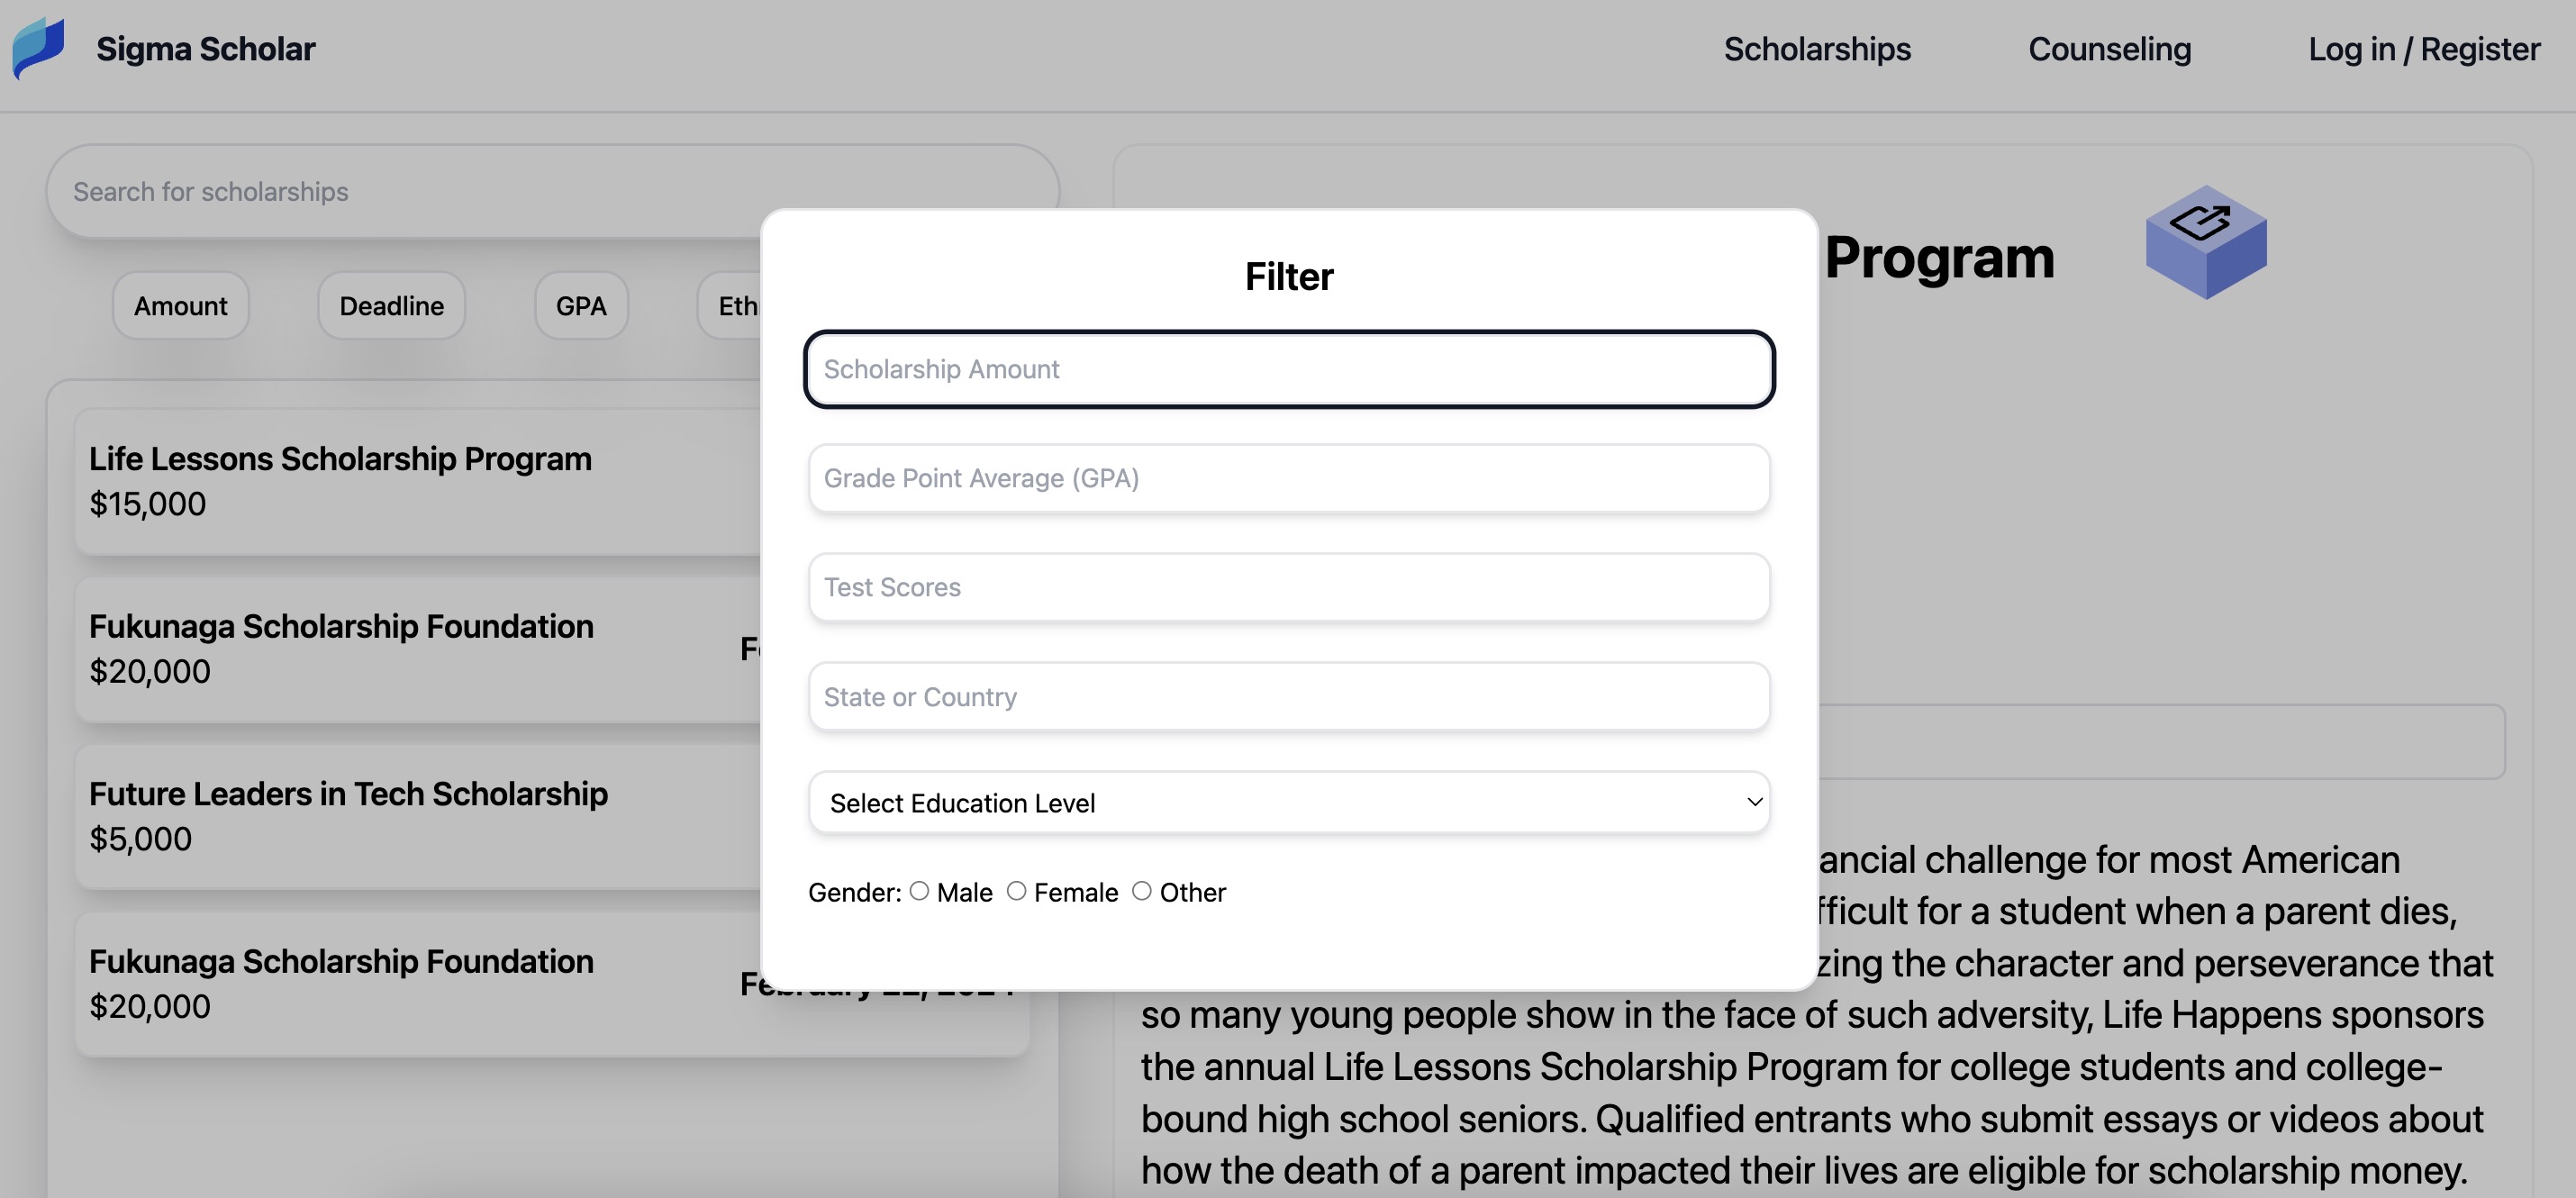Viewport: 2576px width, 1198px height.
Task: Focus the Test Scores input
Action: [x=1288, y=587]
